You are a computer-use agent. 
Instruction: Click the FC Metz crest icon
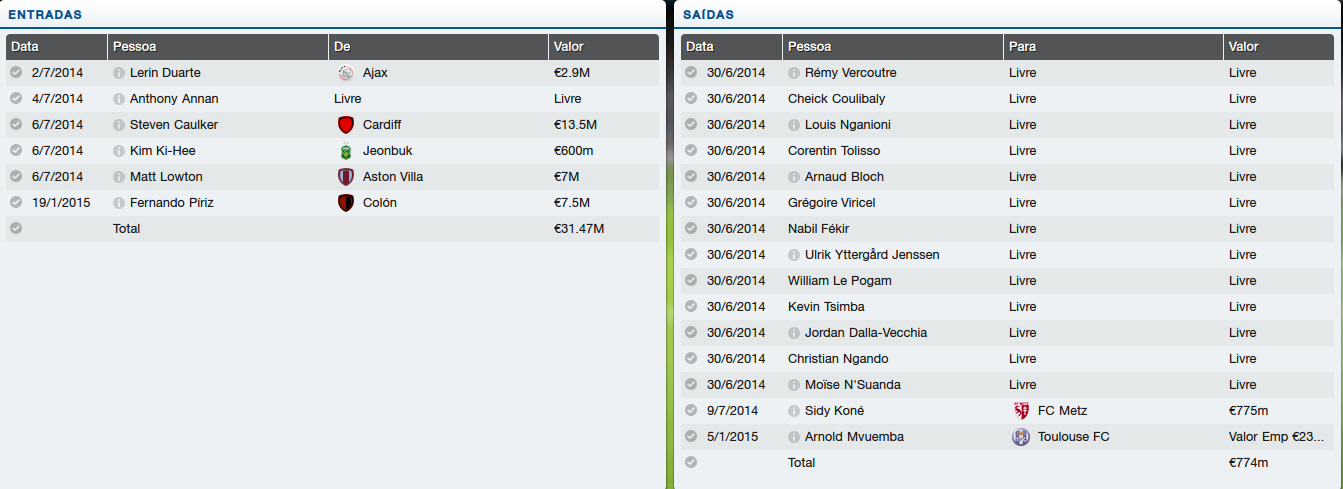click(1021, 411)
